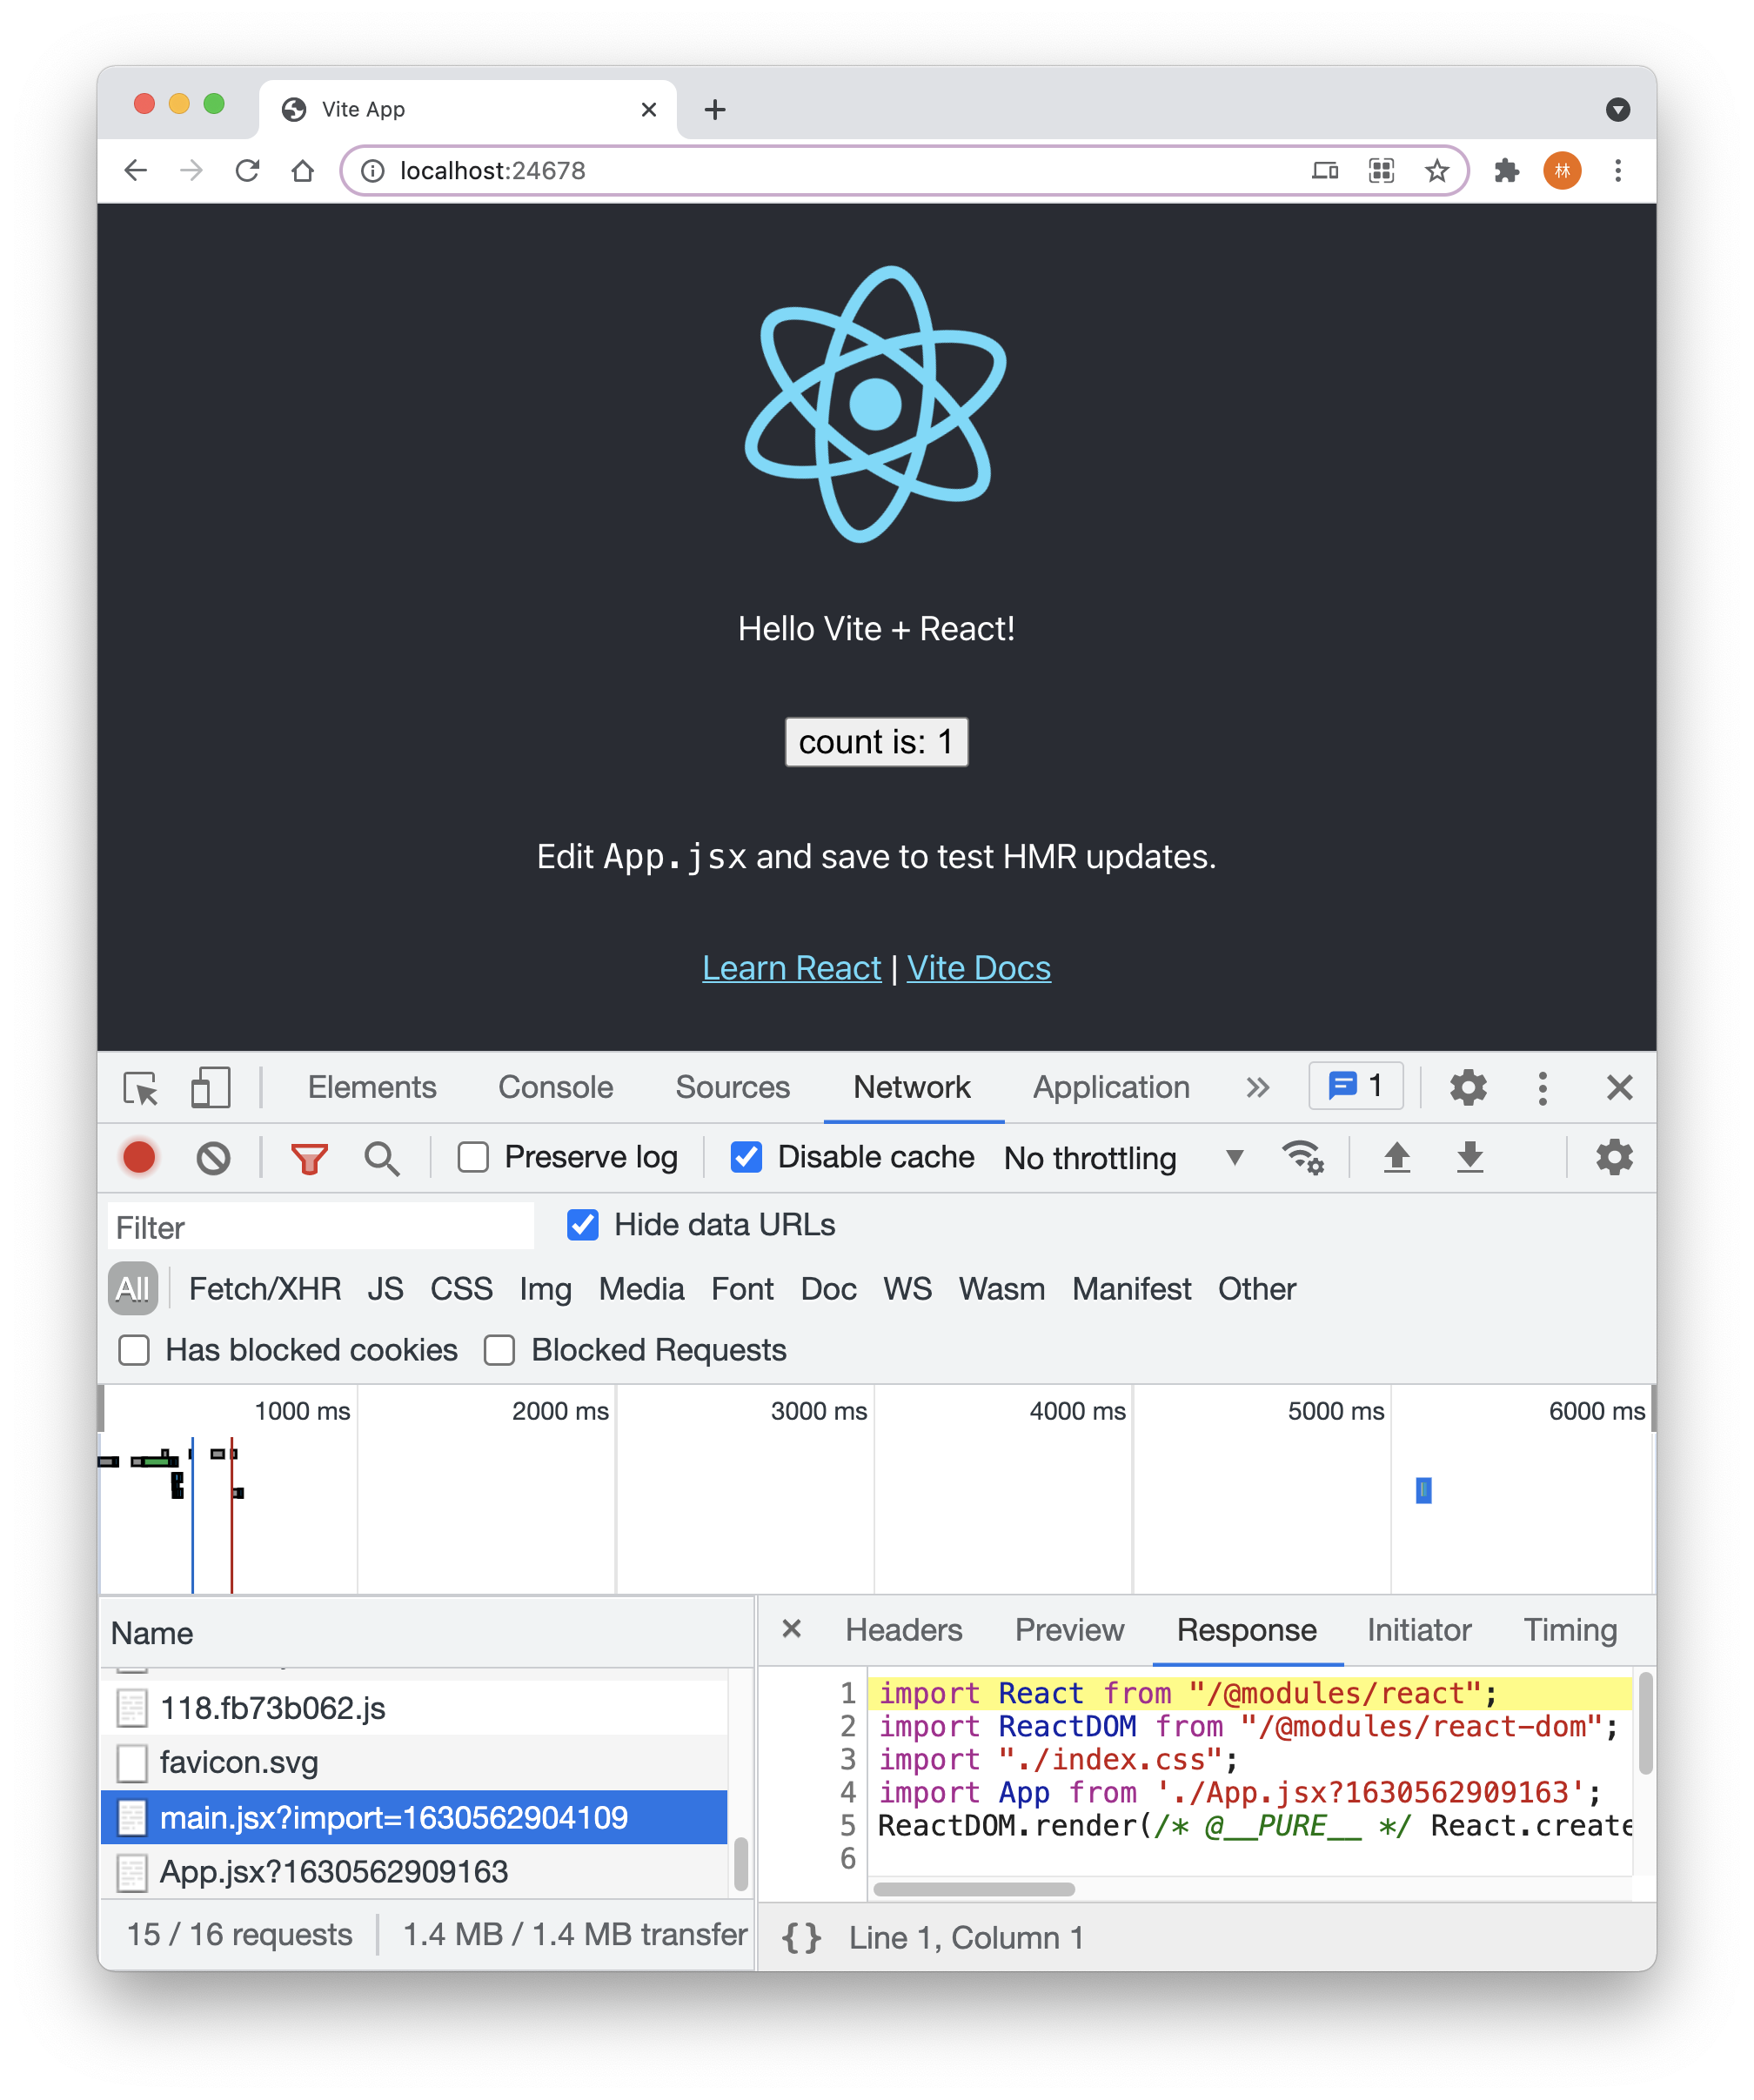Filter requests by WS type
The height and width of the screenshot is (2100, 1754).
(x=907, y=1290)
